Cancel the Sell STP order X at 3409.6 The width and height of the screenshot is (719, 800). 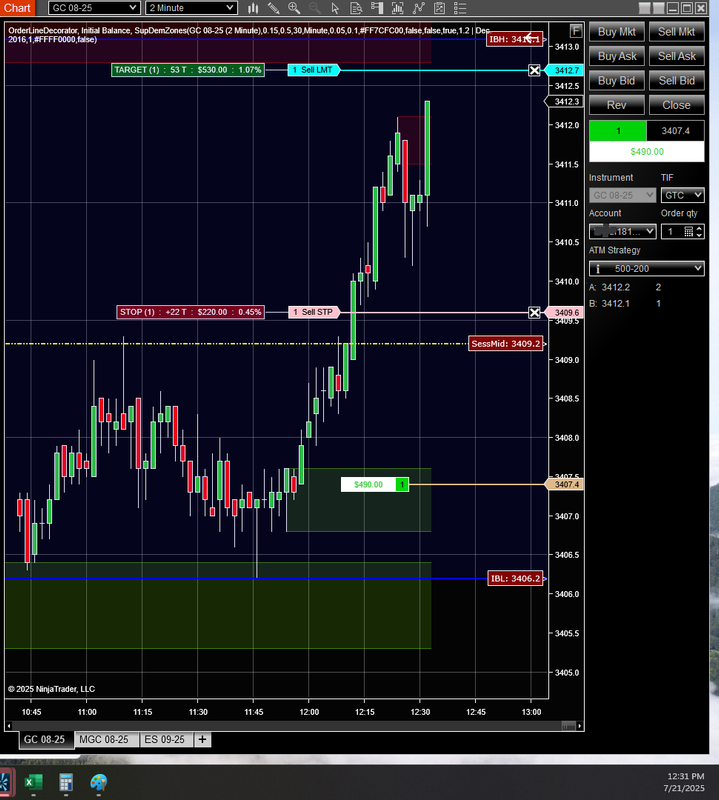pos(534,312)
